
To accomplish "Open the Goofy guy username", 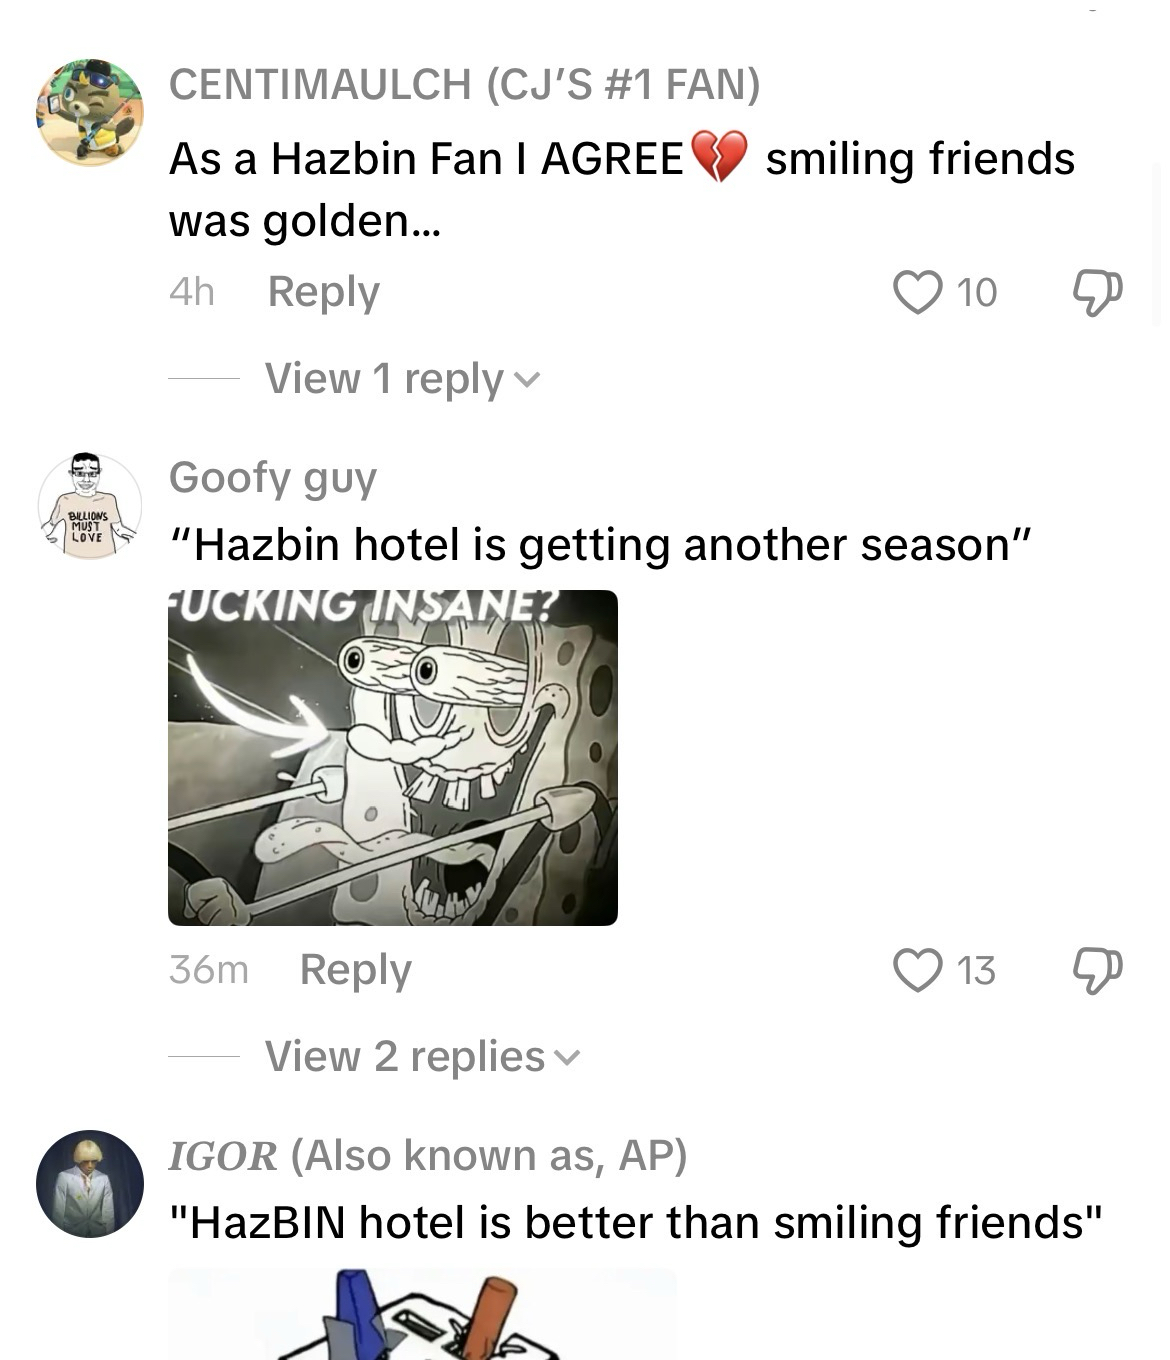I will pyautogui.click(x=273, y=478).
